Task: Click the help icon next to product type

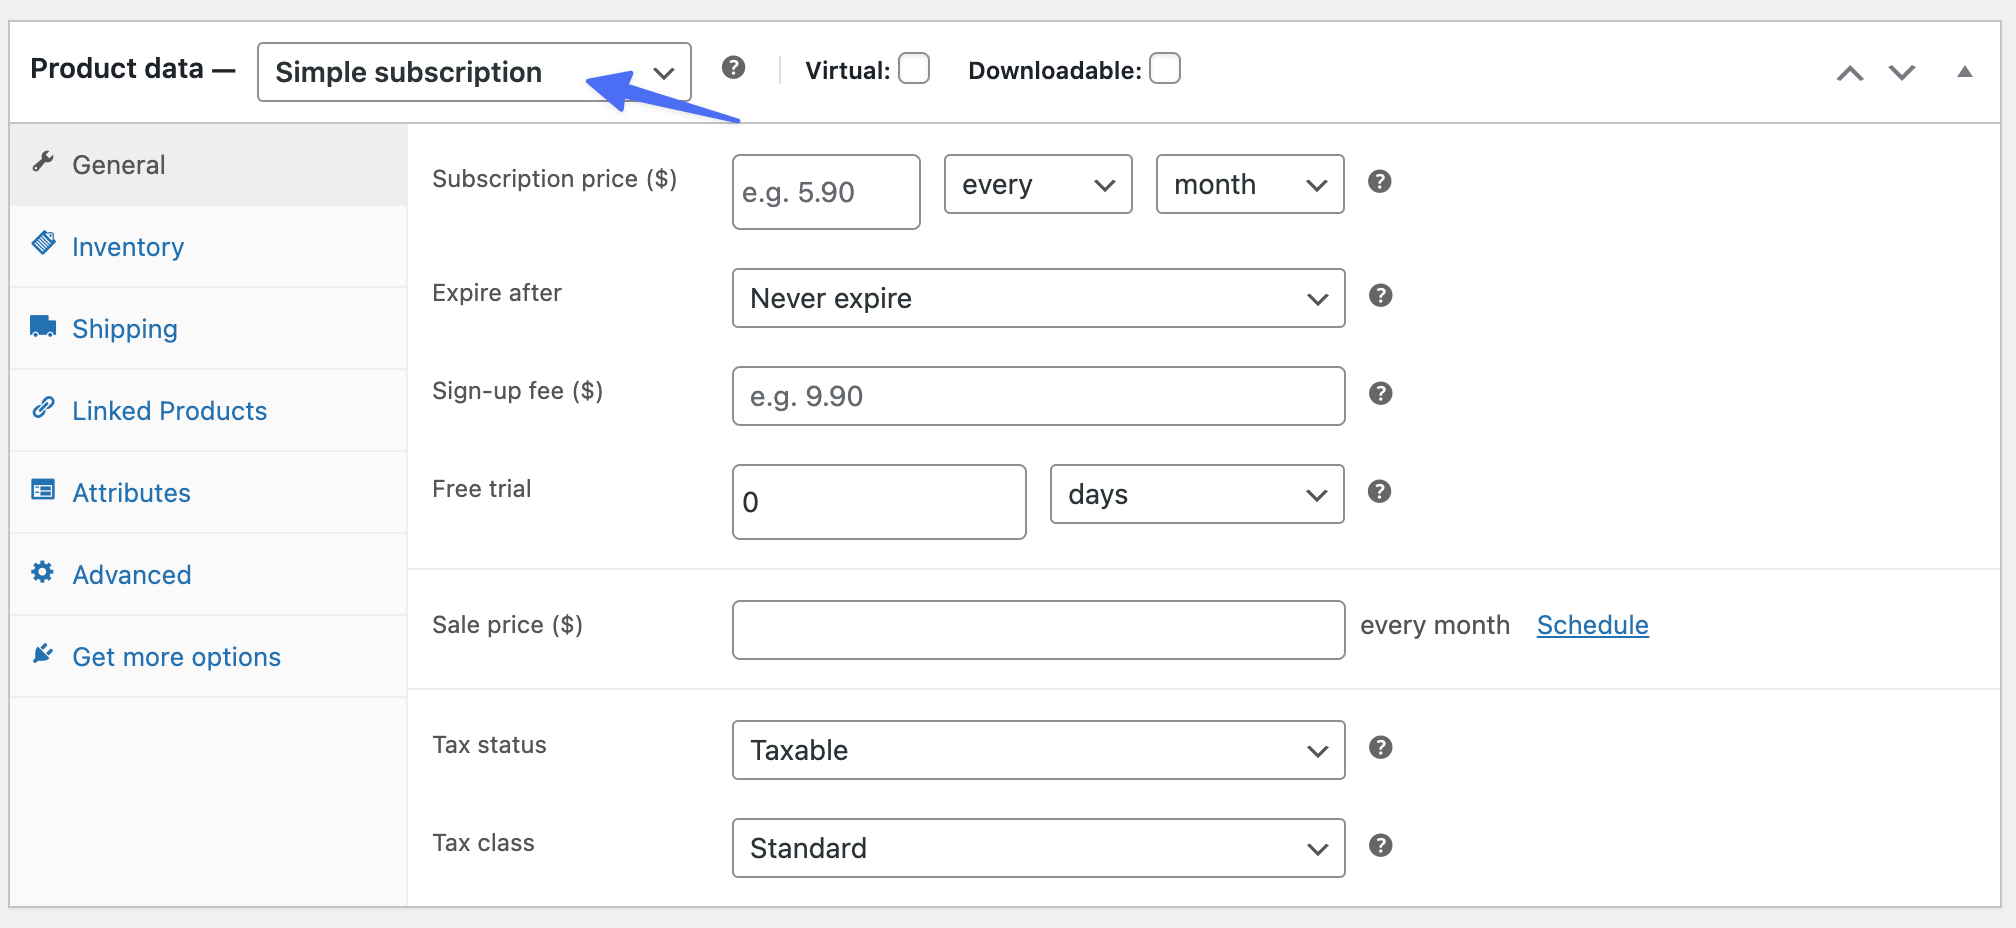Action: 735,68
